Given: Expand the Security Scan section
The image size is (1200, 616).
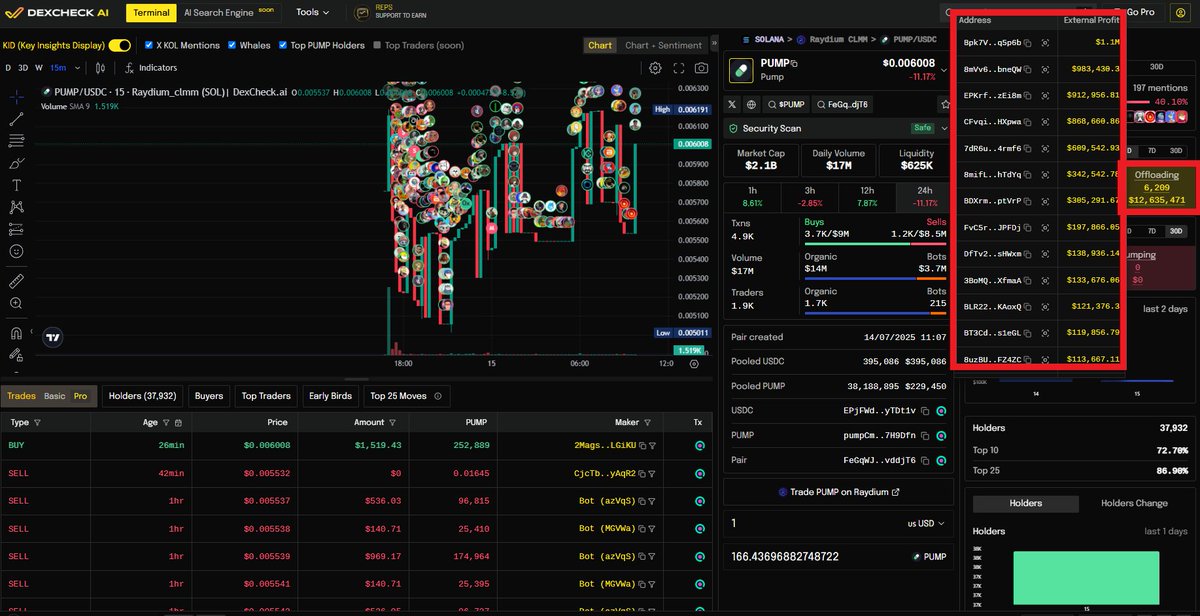Looking at the screenshot, I should click(x=944, y=128).
